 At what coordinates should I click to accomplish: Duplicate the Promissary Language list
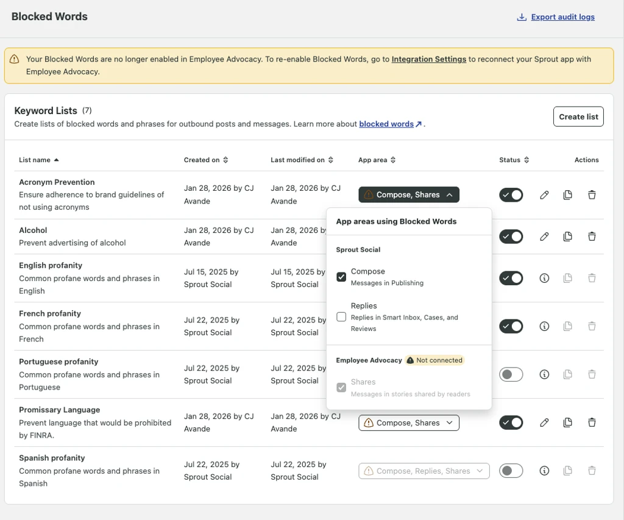click(x=567, y=423)
